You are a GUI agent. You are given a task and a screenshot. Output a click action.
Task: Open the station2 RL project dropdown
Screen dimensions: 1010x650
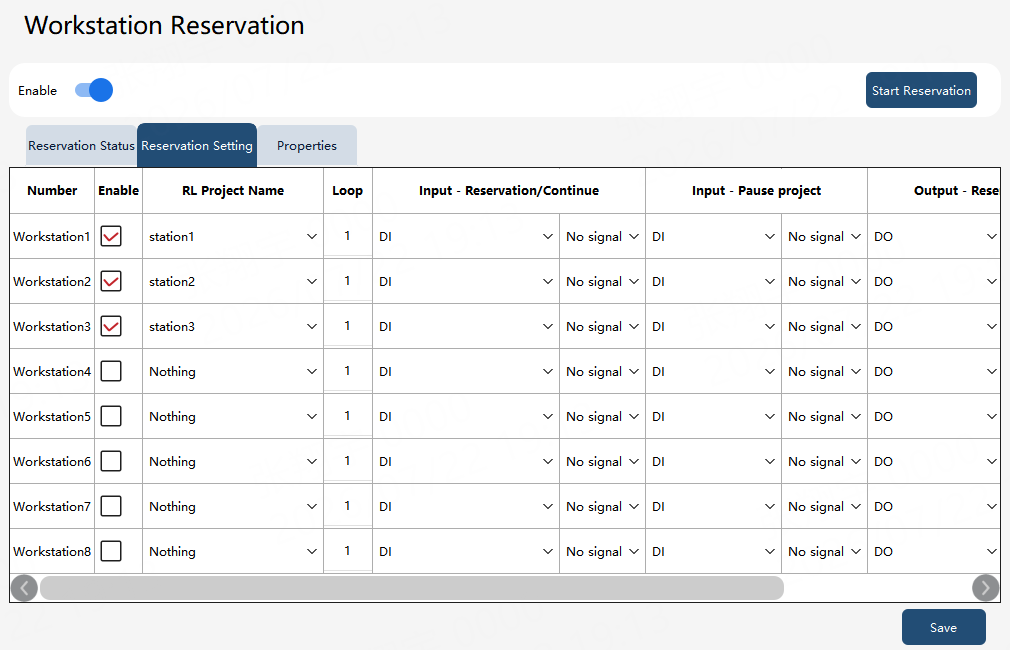click(233, 282)
